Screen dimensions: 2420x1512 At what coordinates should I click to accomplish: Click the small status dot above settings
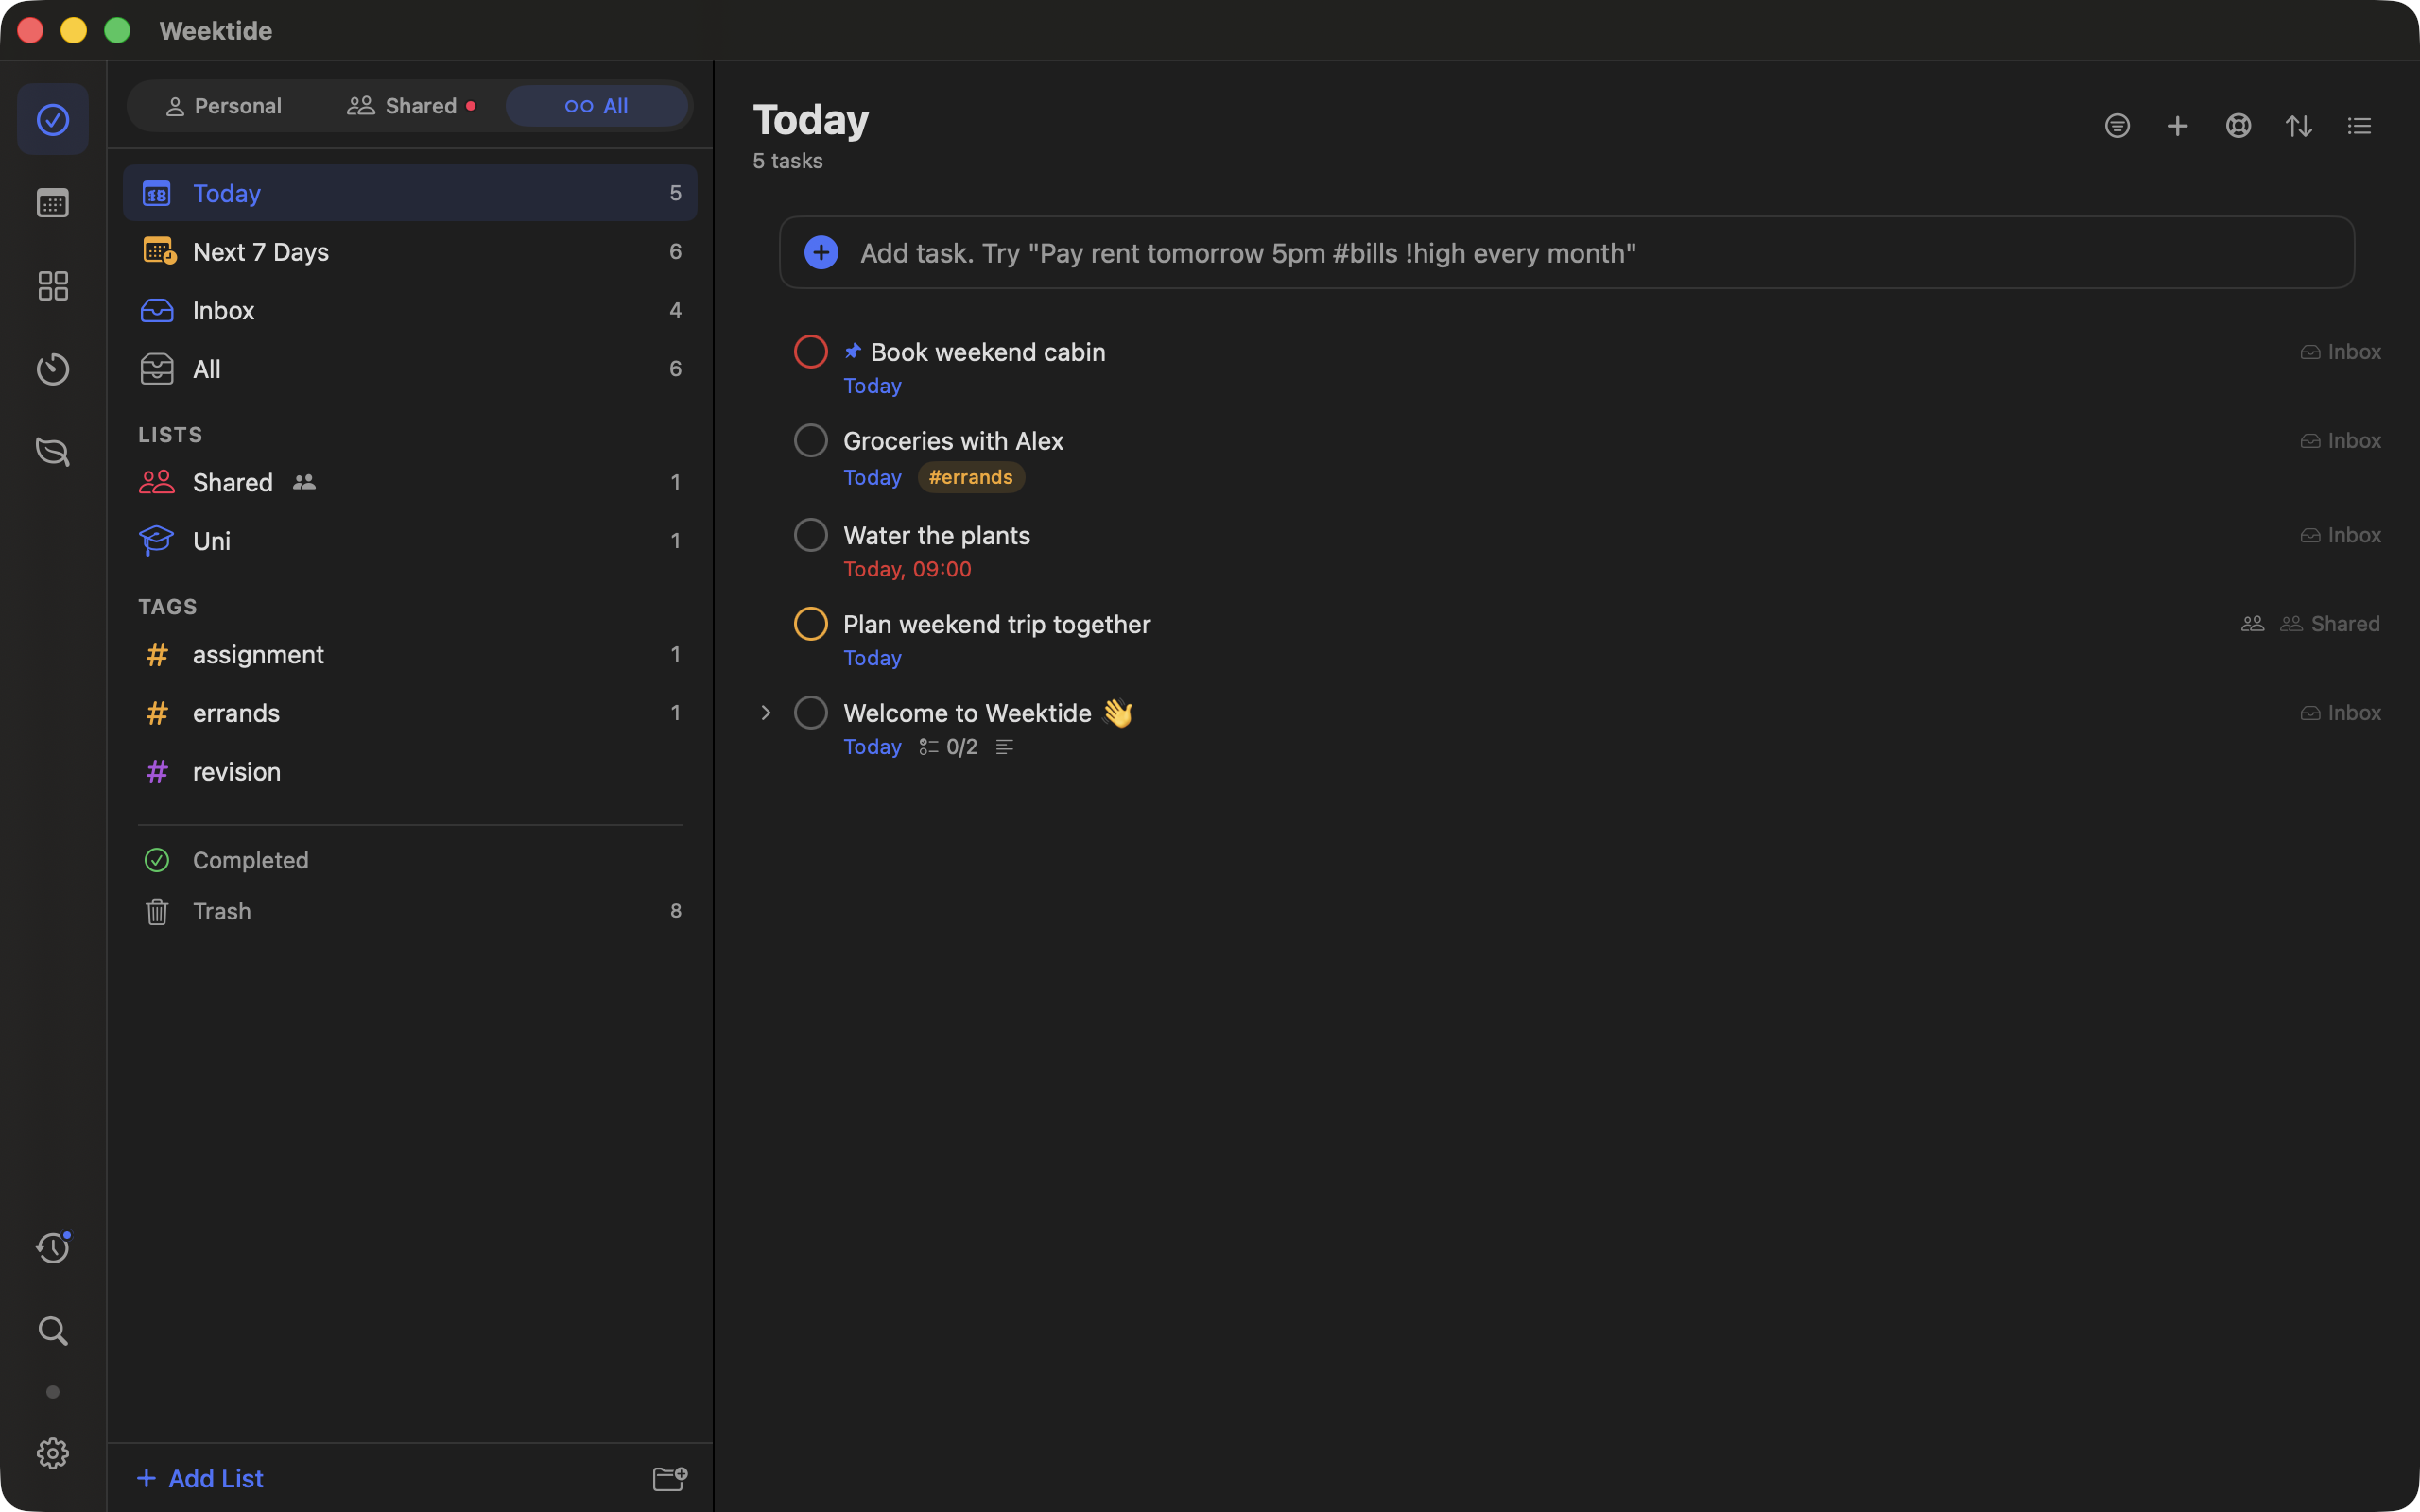pos(53,1392)
